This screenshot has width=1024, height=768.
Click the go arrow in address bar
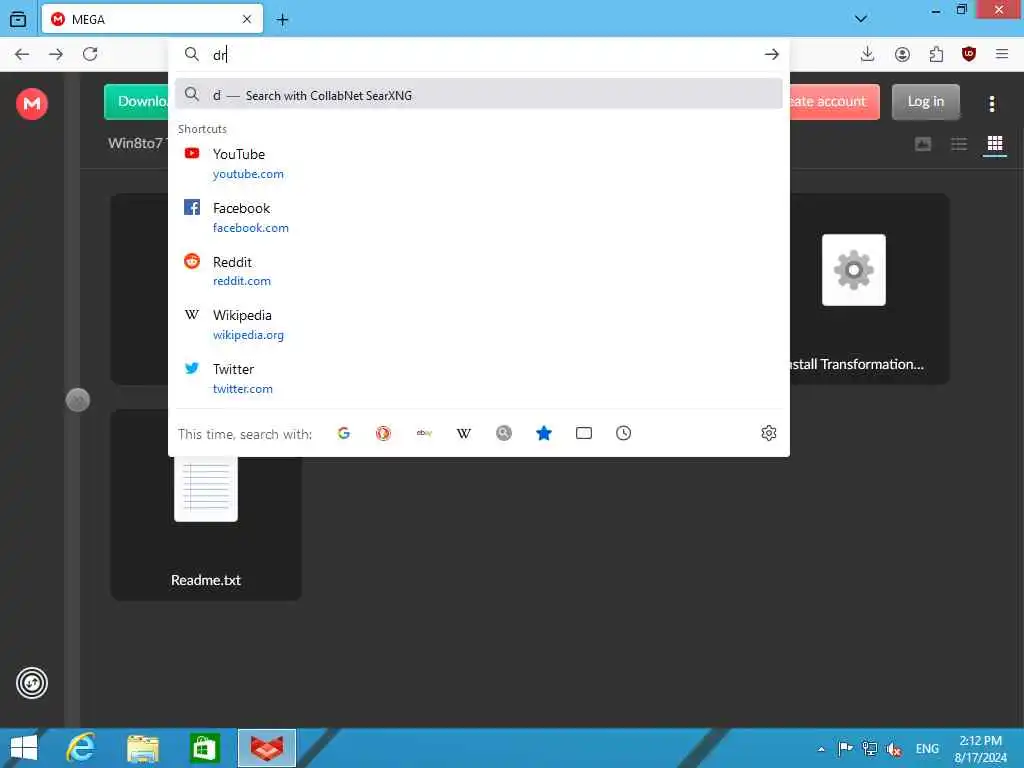tap(771, 54)
